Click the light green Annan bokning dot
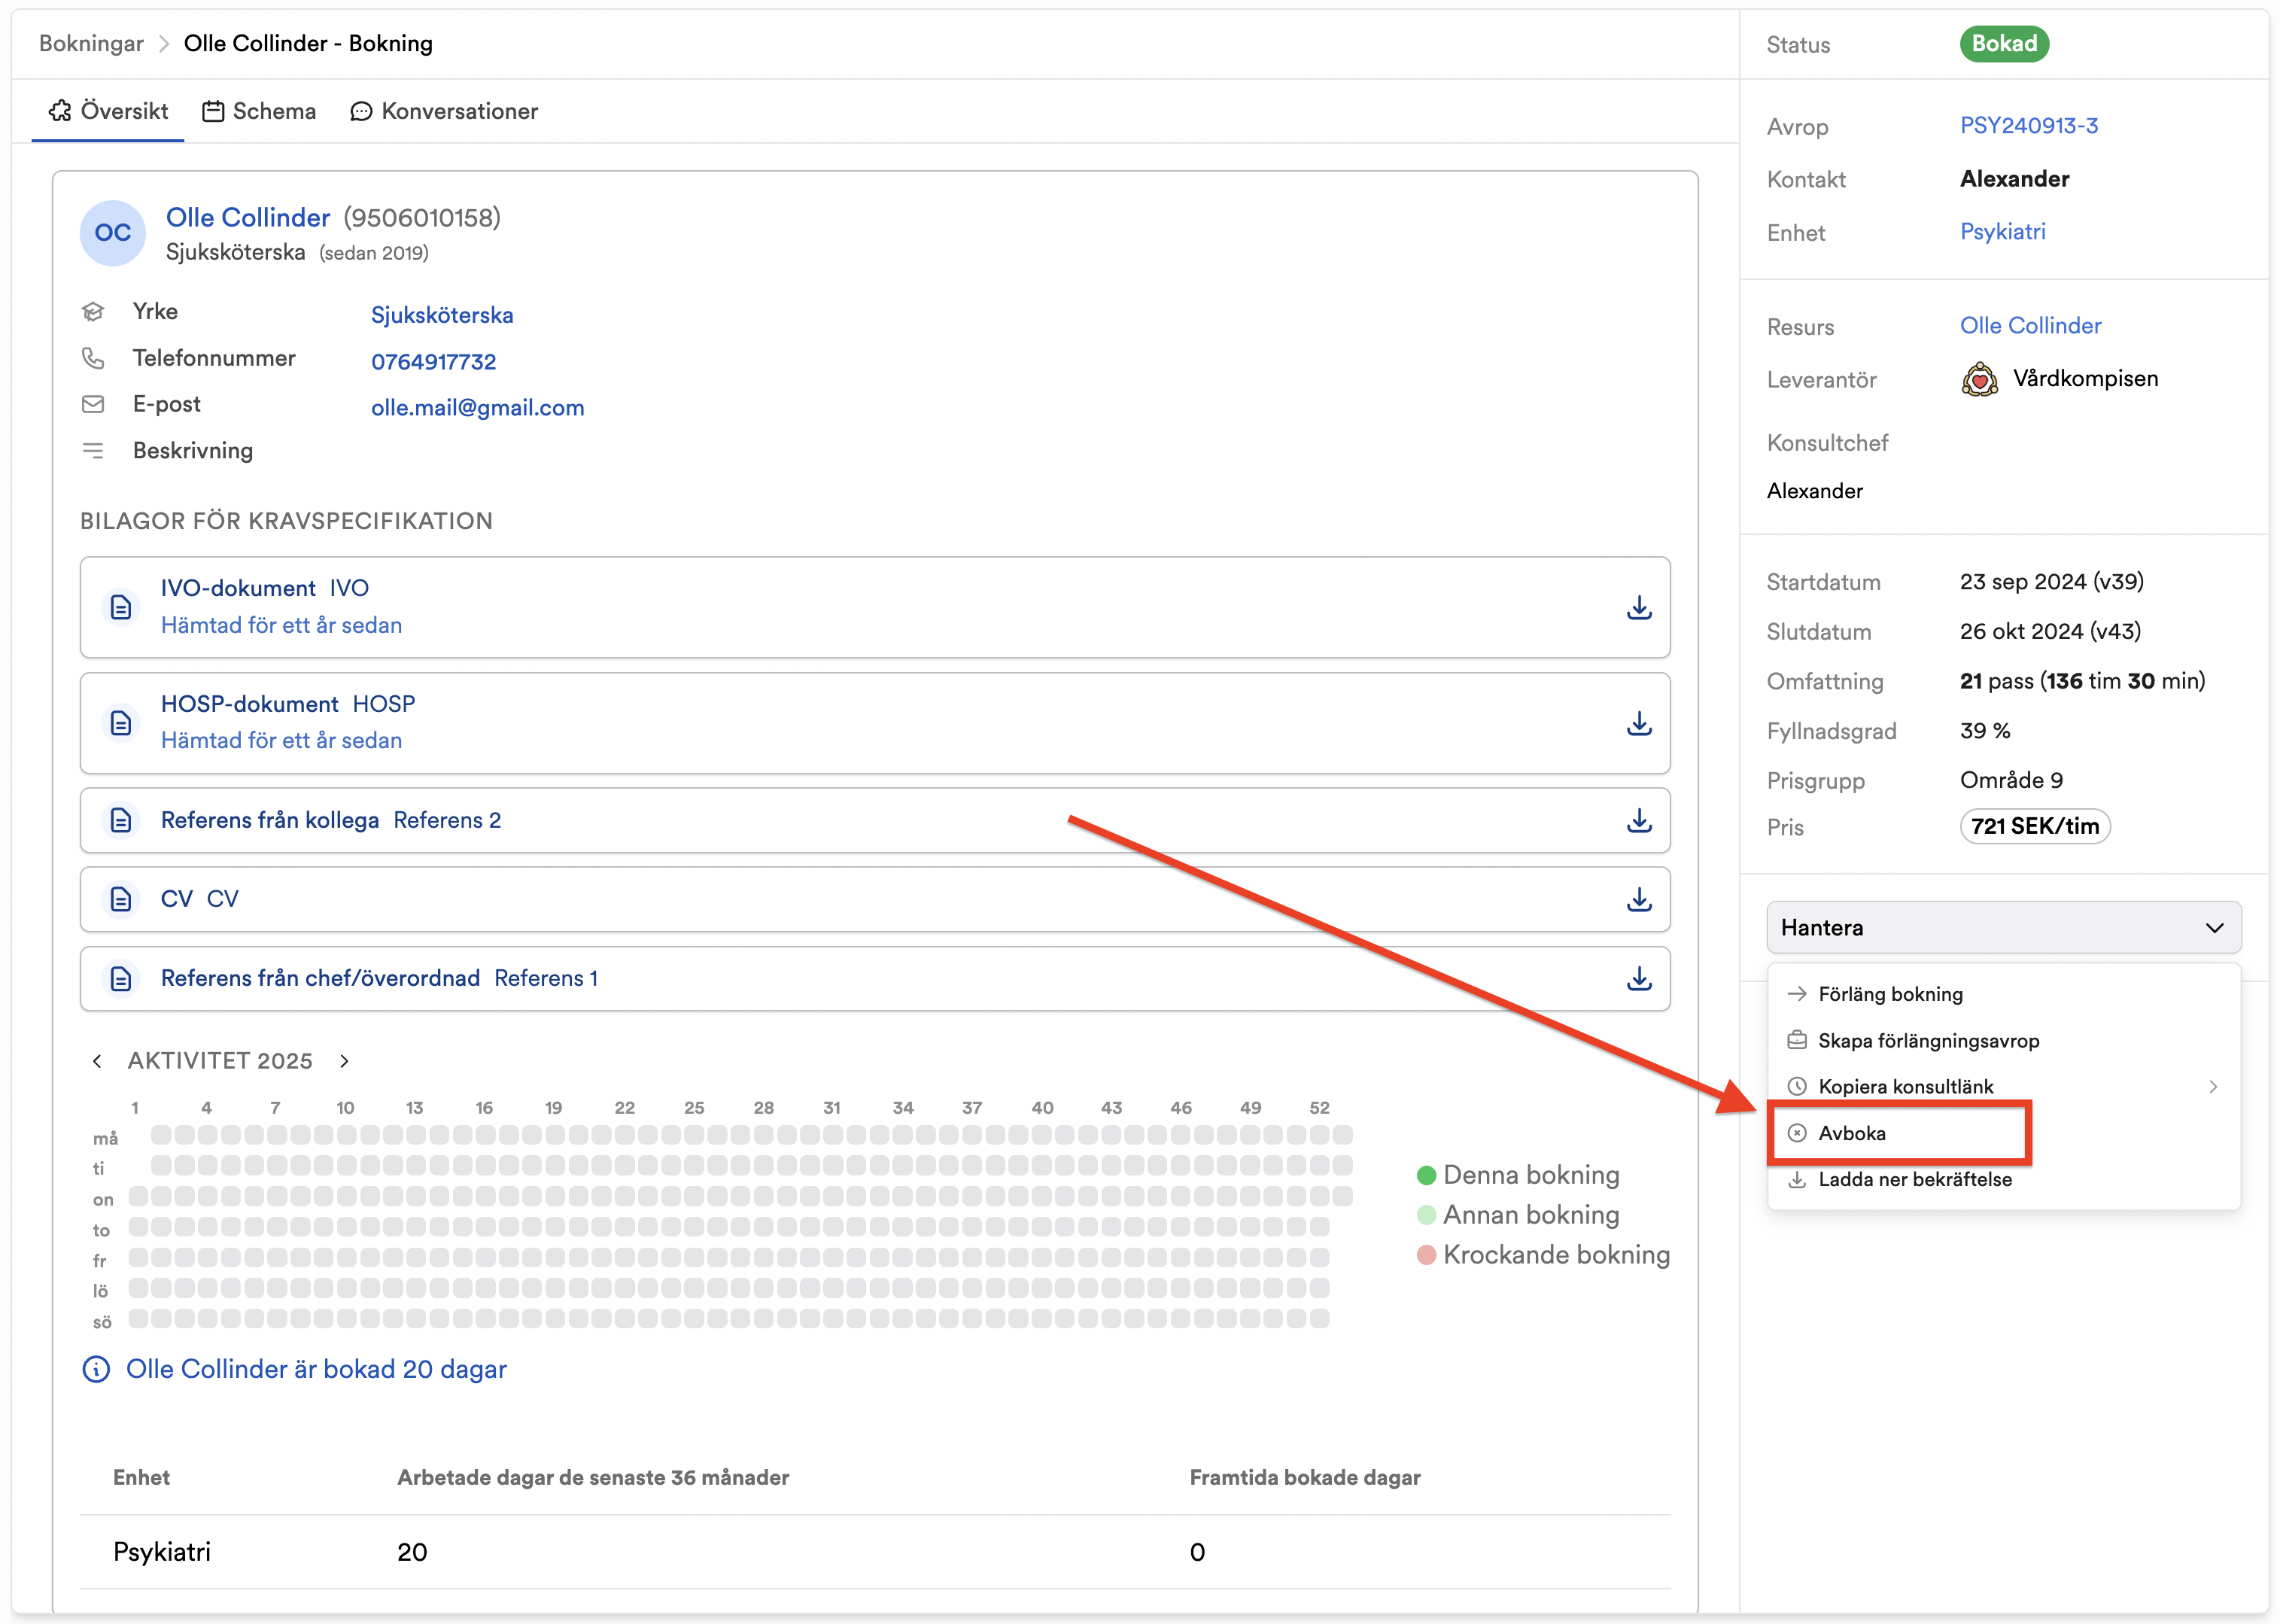This screenshot has width=2280, height=1624. point(1426,1215)
